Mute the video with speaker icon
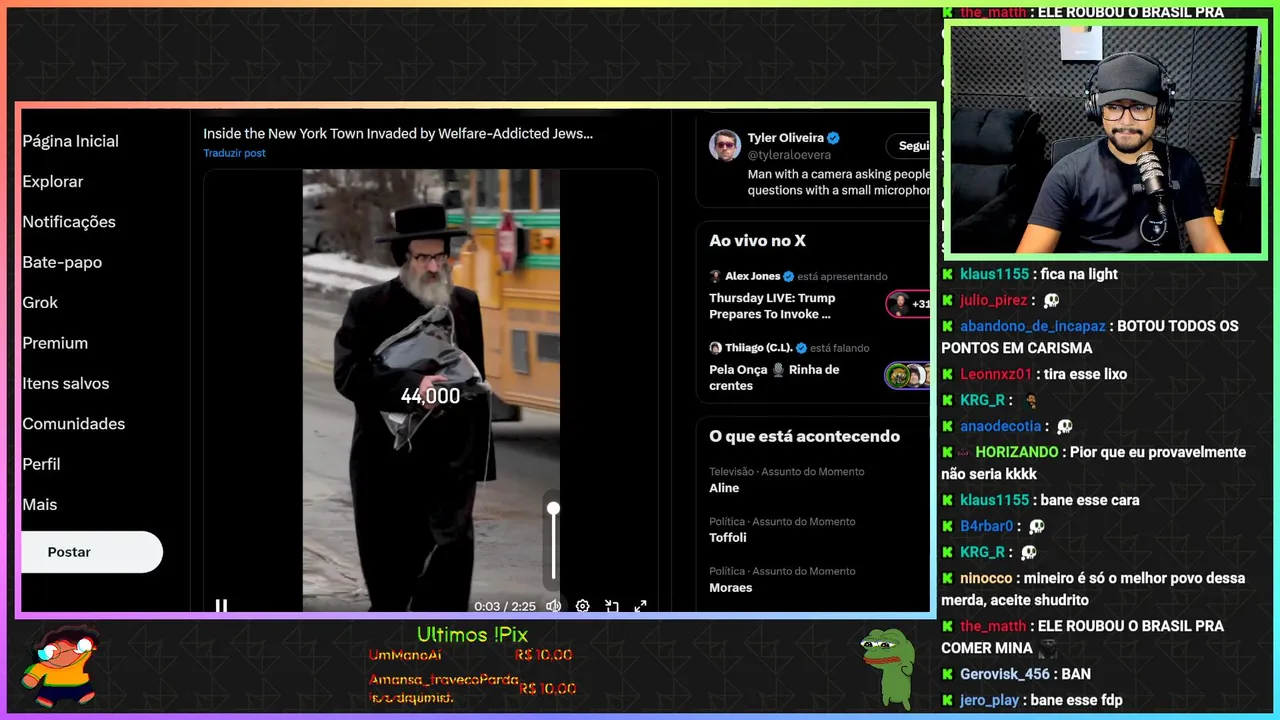Viewport: 1280px width, 720px height. tap(553, 606)
